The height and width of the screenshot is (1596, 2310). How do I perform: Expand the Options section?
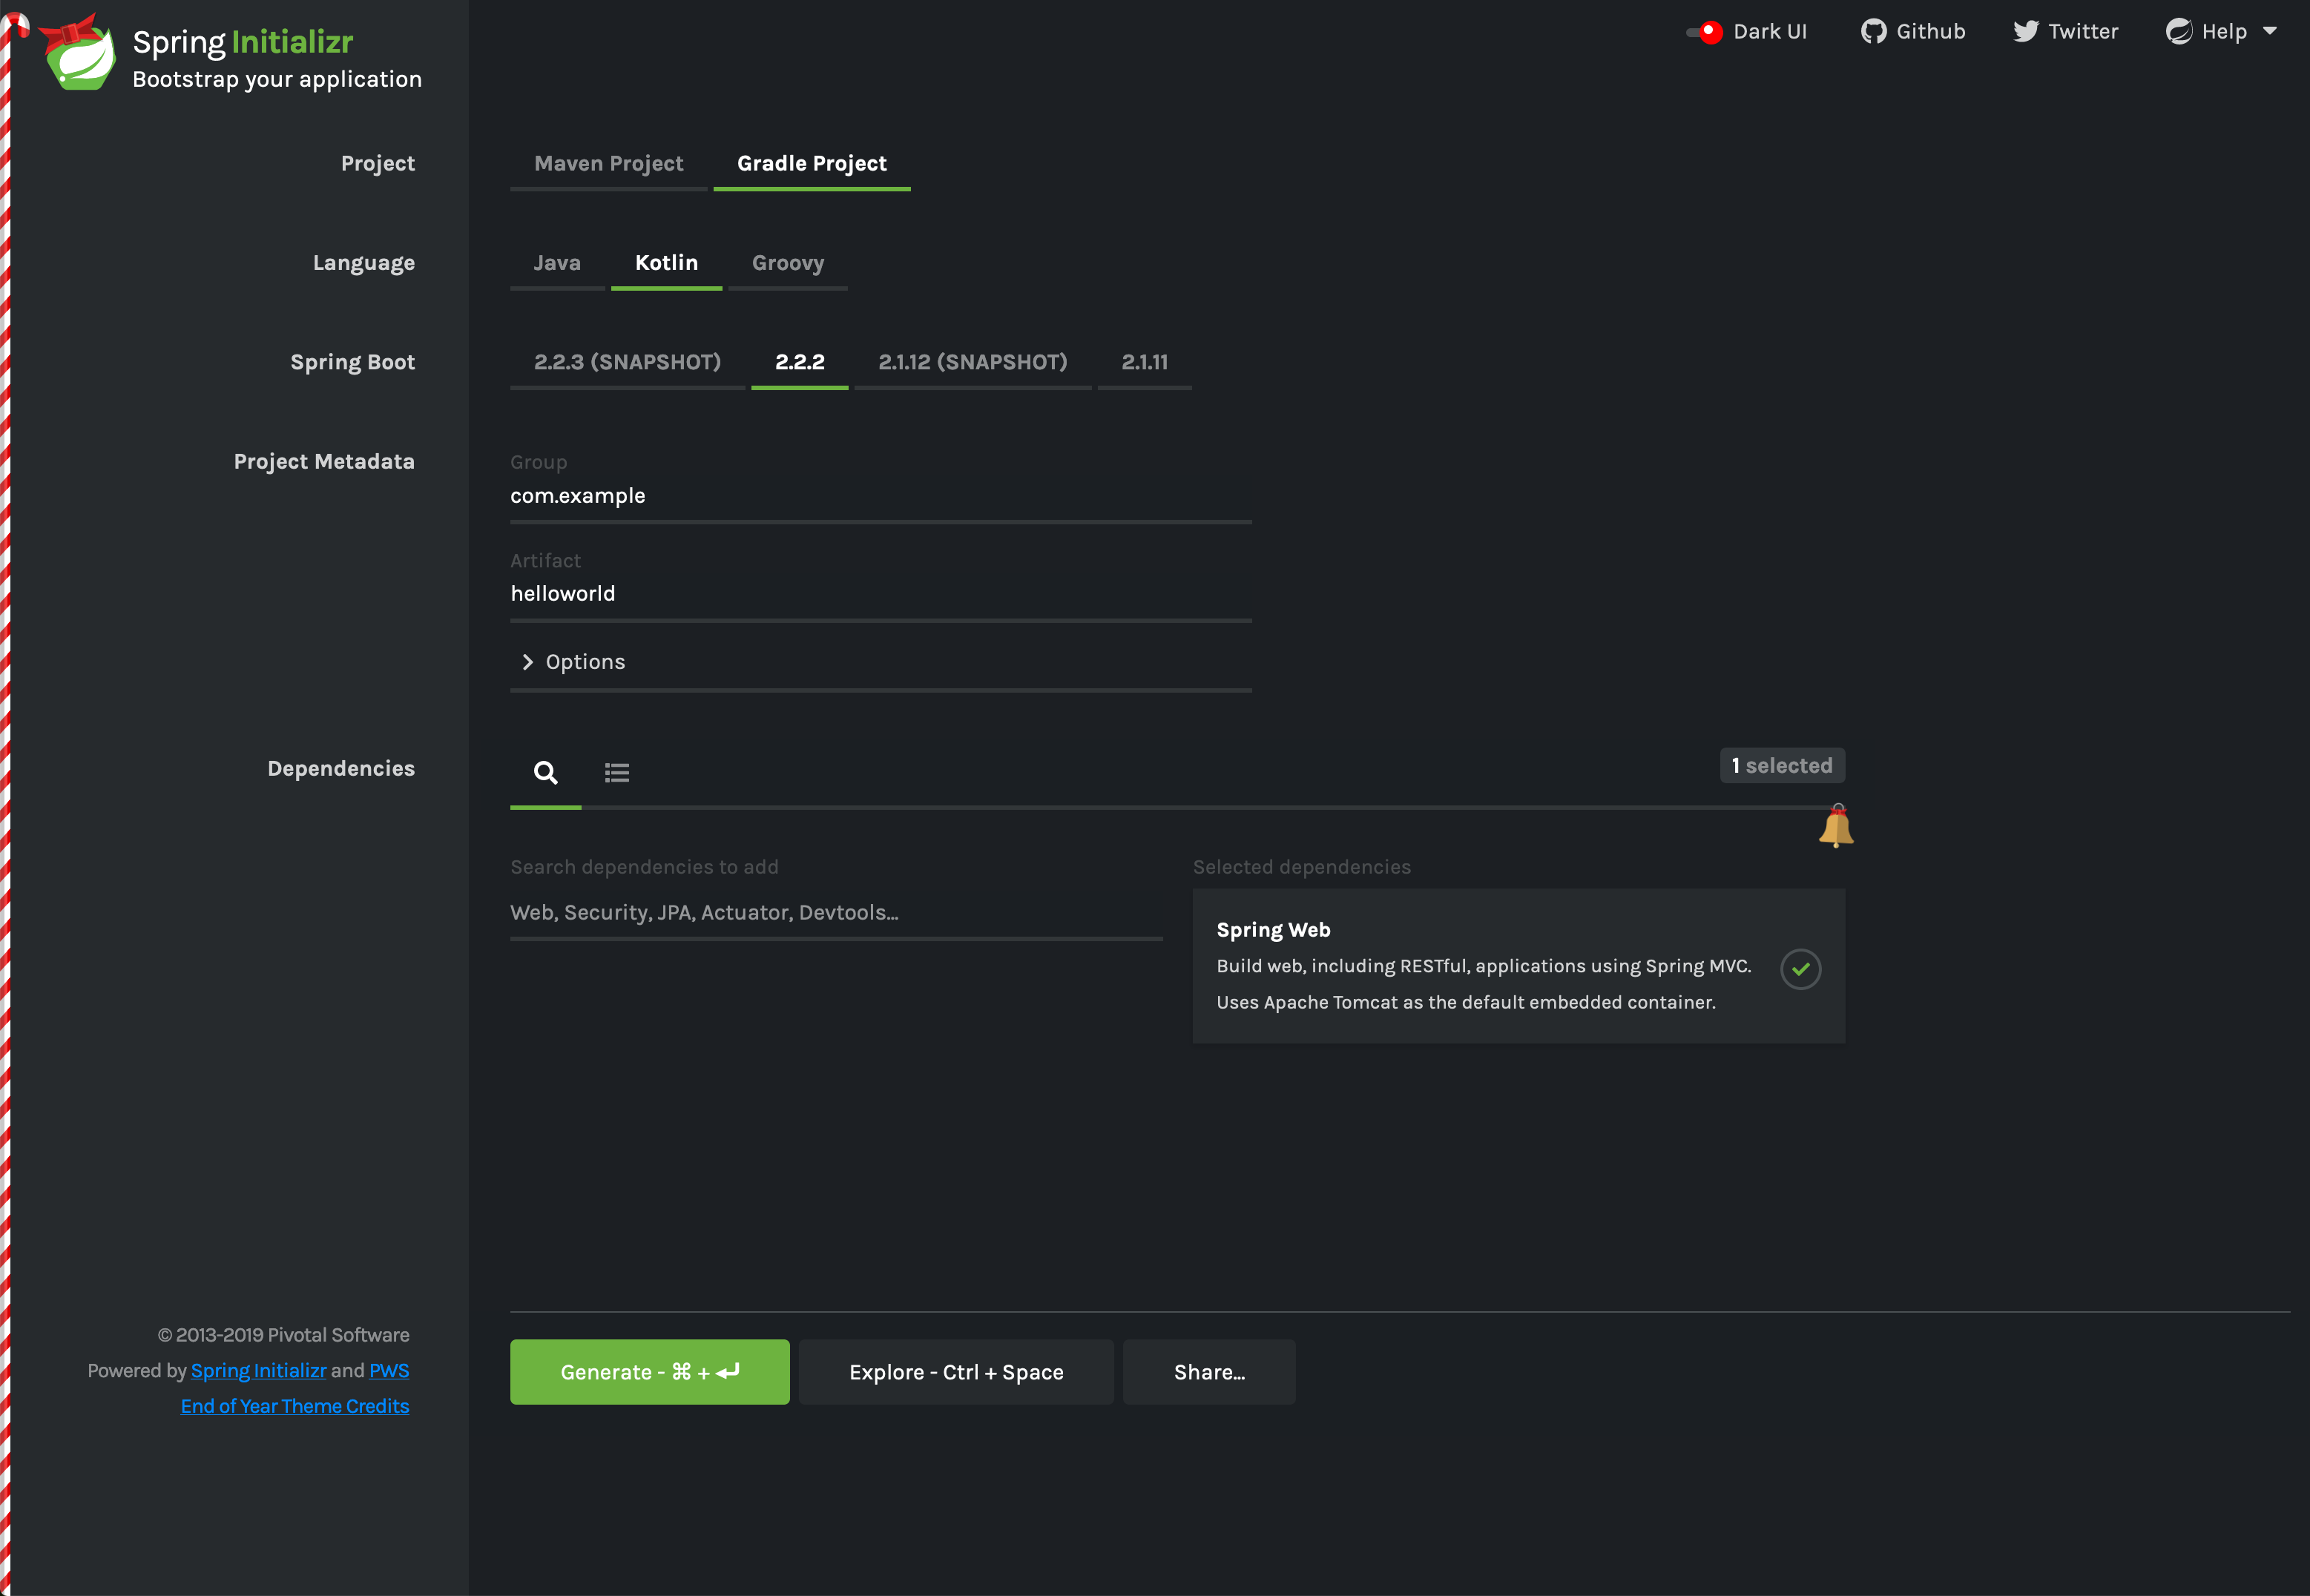(x=881, y=662)
